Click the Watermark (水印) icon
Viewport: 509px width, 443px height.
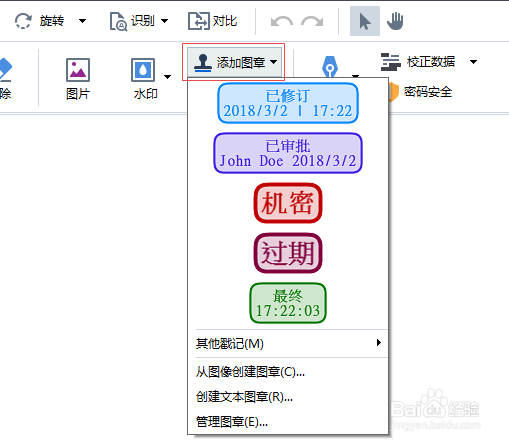coord(143,70)
